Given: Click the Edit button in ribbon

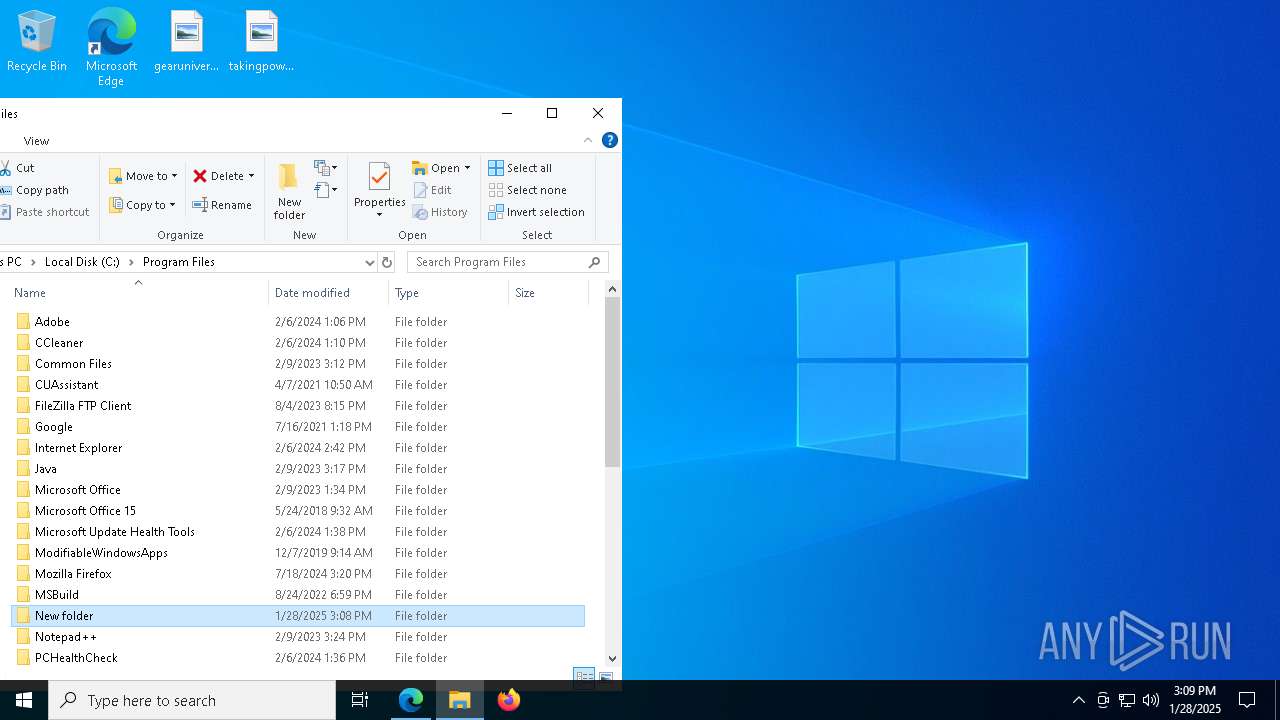Looking at the screenshot, I should (x=432, y=190).
